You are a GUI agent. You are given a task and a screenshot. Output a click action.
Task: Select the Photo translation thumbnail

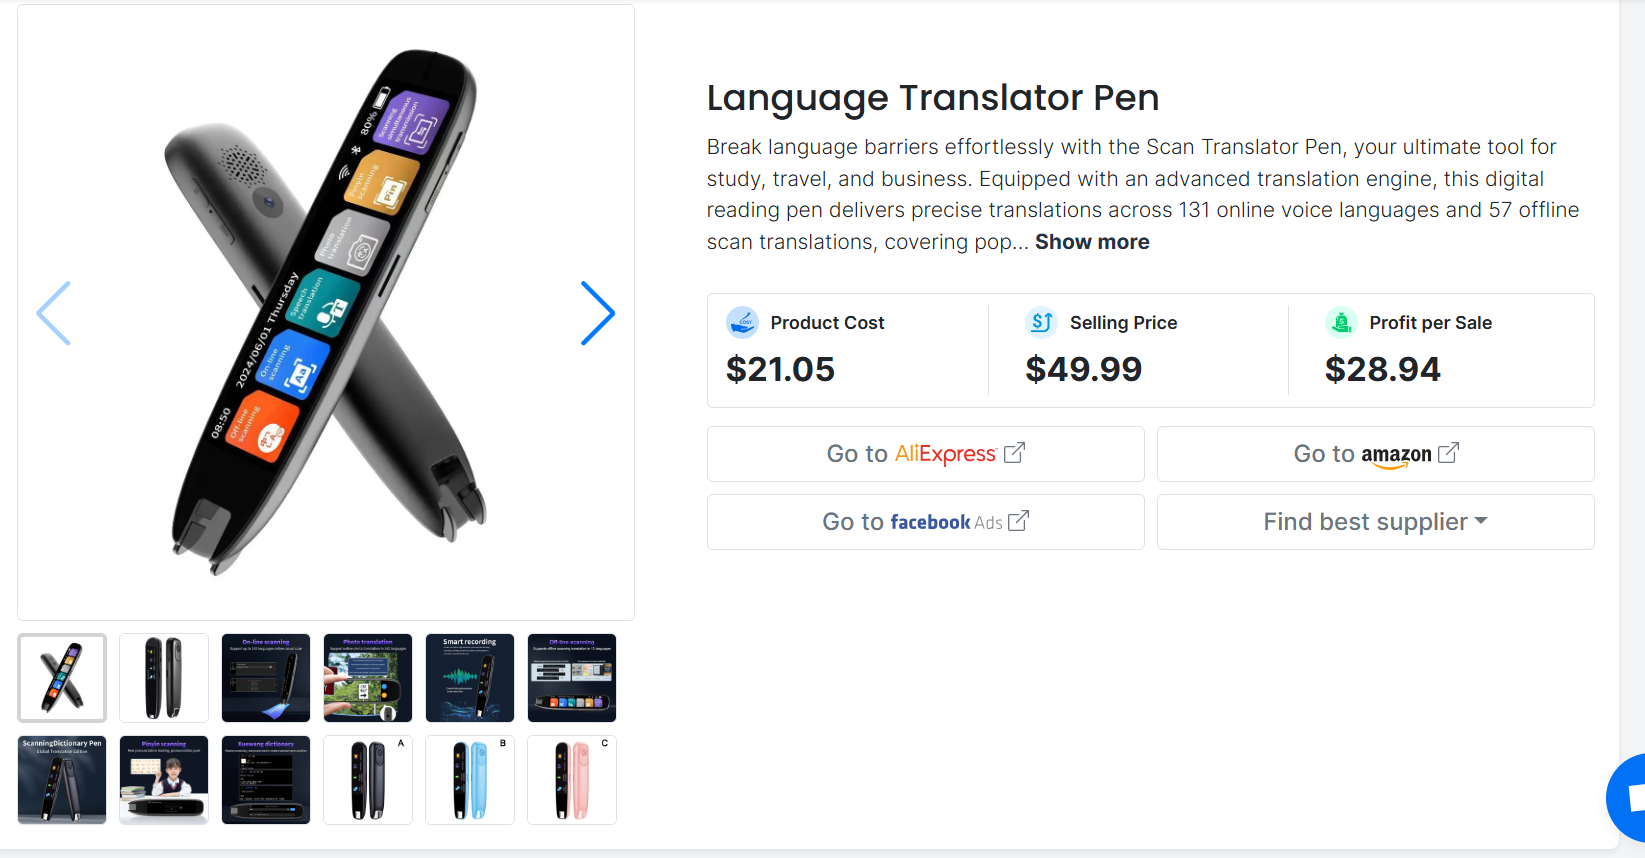click(x=368, y=678)
